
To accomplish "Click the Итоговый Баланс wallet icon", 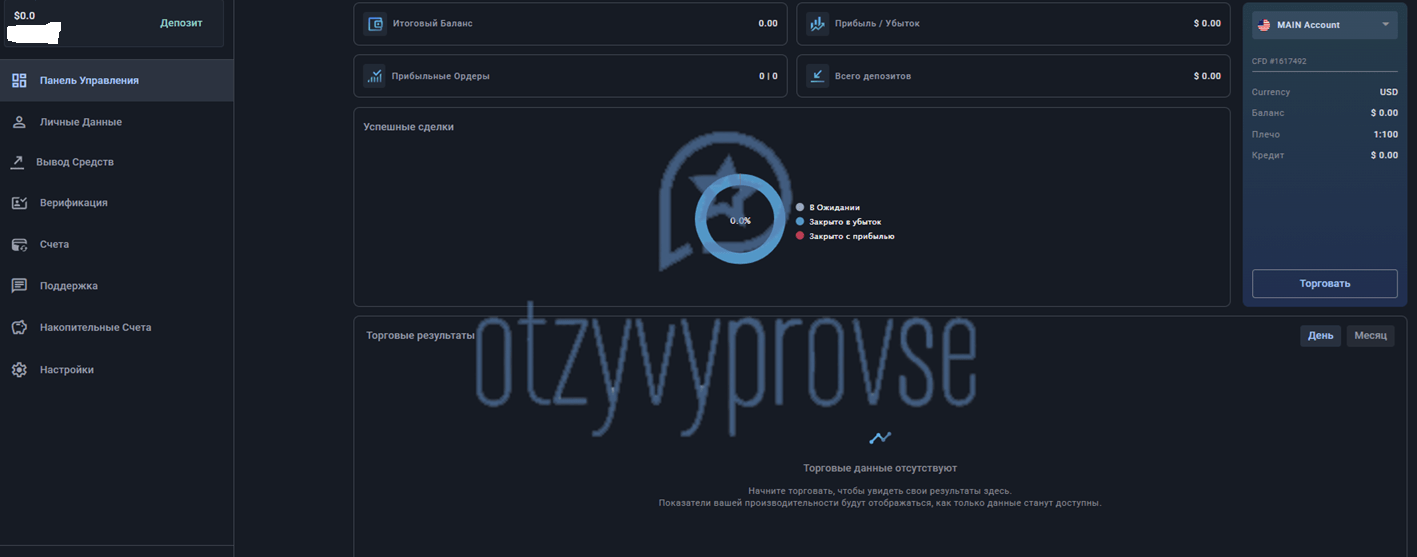I will pyautogui.click(x=375, y=23).
